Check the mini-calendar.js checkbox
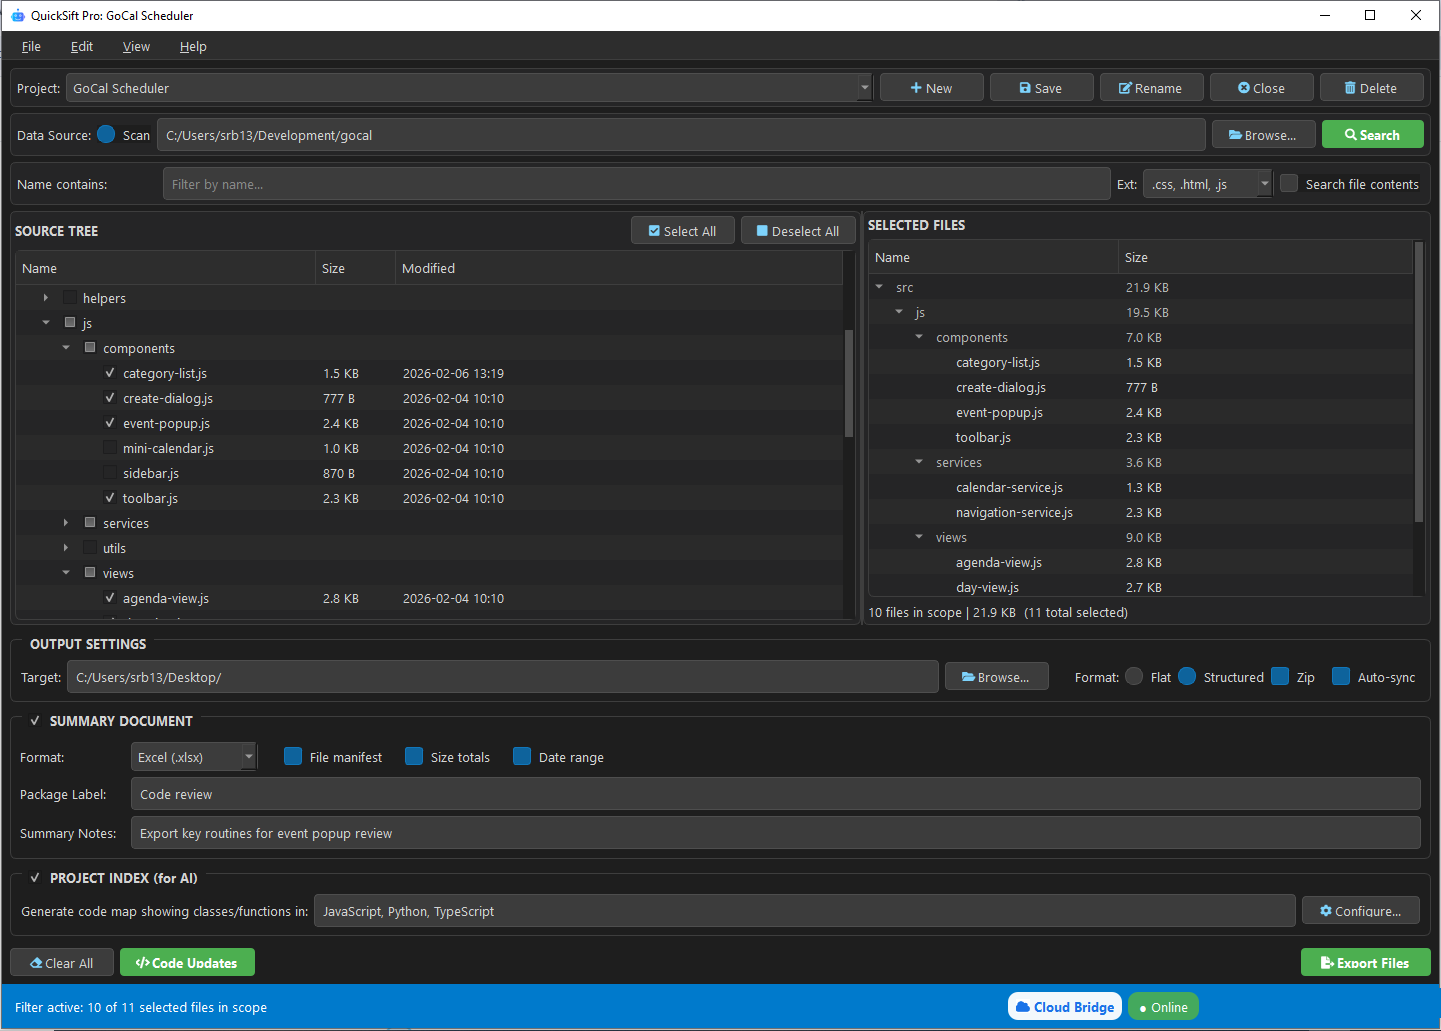The width and height of the screenshot is (1441, 1031). pos(110,448)
